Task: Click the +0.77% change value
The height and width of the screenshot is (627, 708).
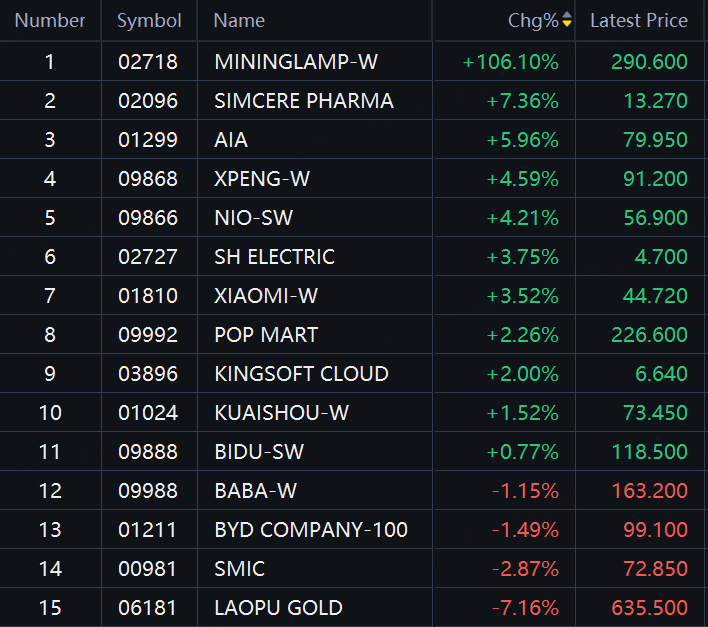Action: pyautogui.click(x=522, y=452)
